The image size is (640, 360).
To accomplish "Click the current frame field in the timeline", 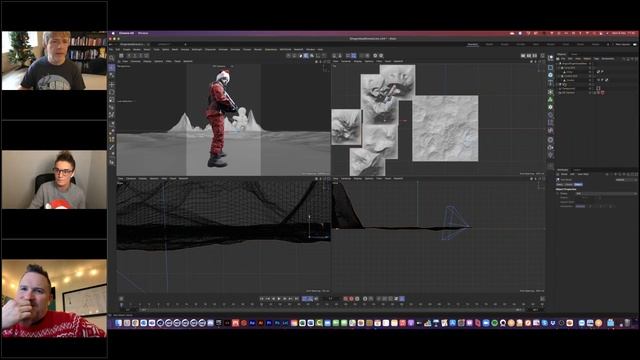I will 330,299.
